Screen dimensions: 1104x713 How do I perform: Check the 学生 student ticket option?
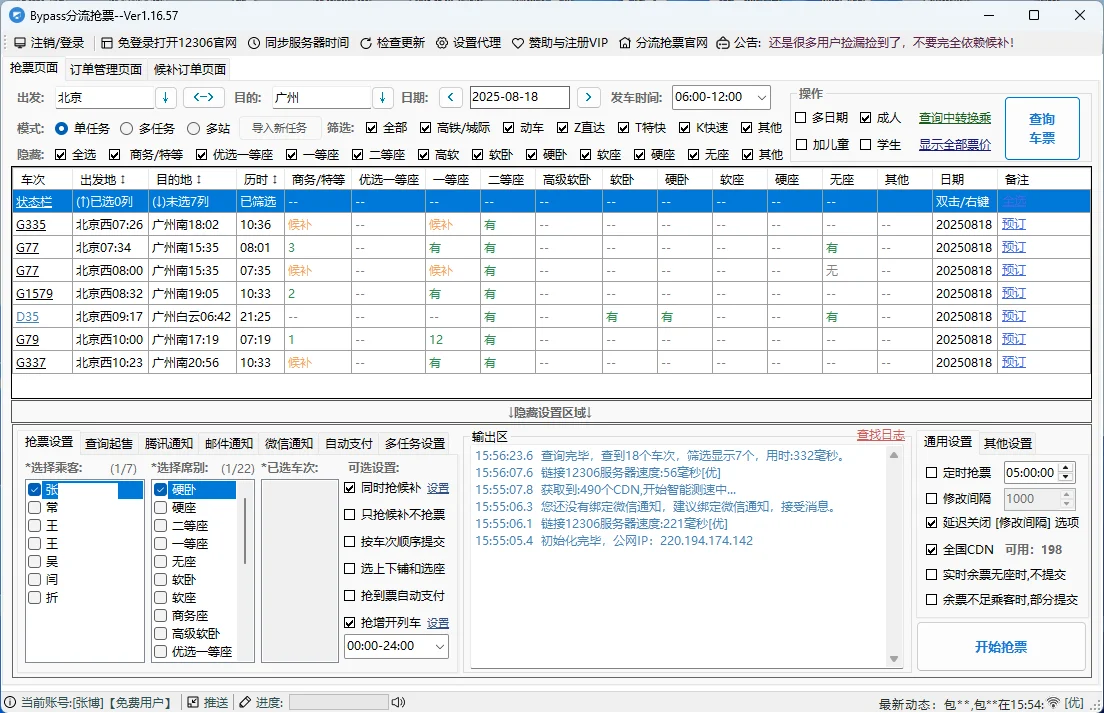867,145
